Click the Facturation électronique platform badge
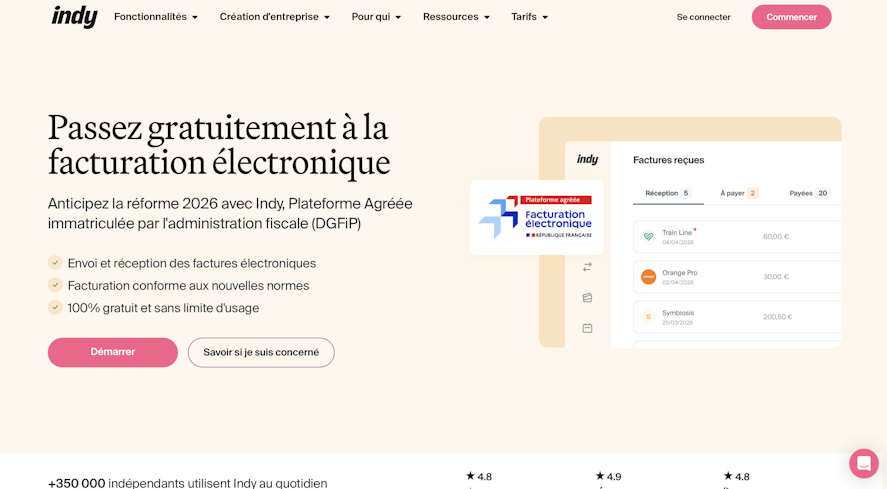Viewport: 887px width, 489px height. pyautogui.click(x=536, y=217)
